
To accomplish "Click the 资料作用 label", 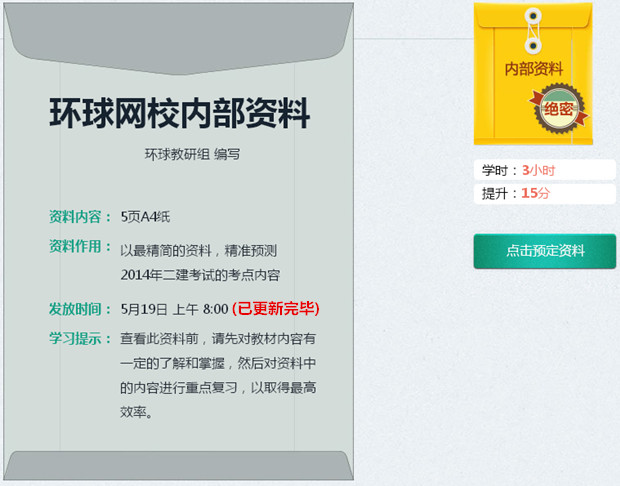I will [x=81, y=247].
